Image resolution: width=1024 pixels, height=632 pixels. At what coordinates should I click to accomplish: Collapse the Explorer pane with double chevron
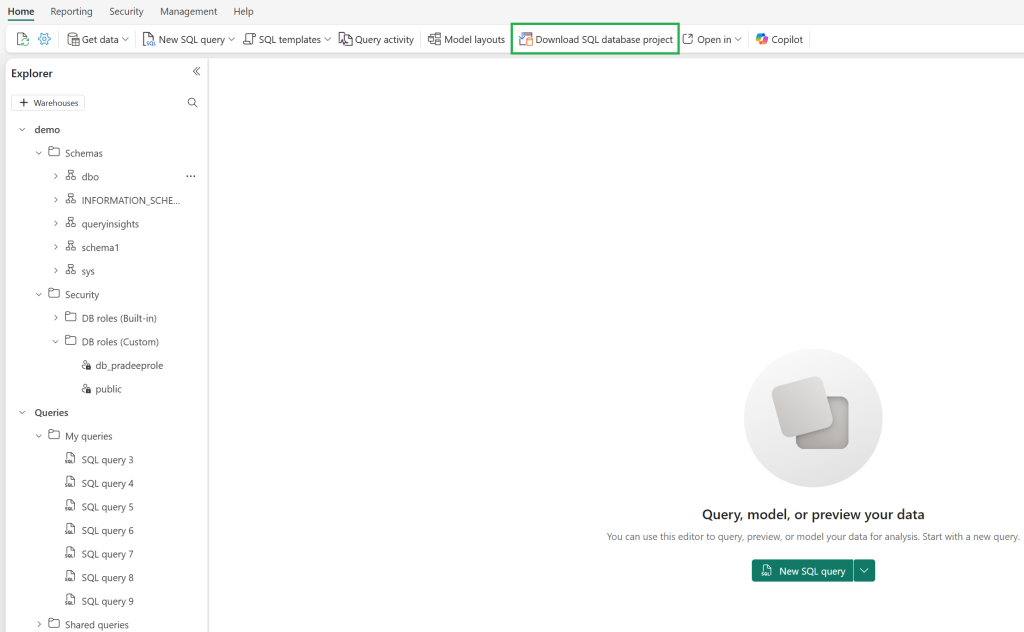196,71
